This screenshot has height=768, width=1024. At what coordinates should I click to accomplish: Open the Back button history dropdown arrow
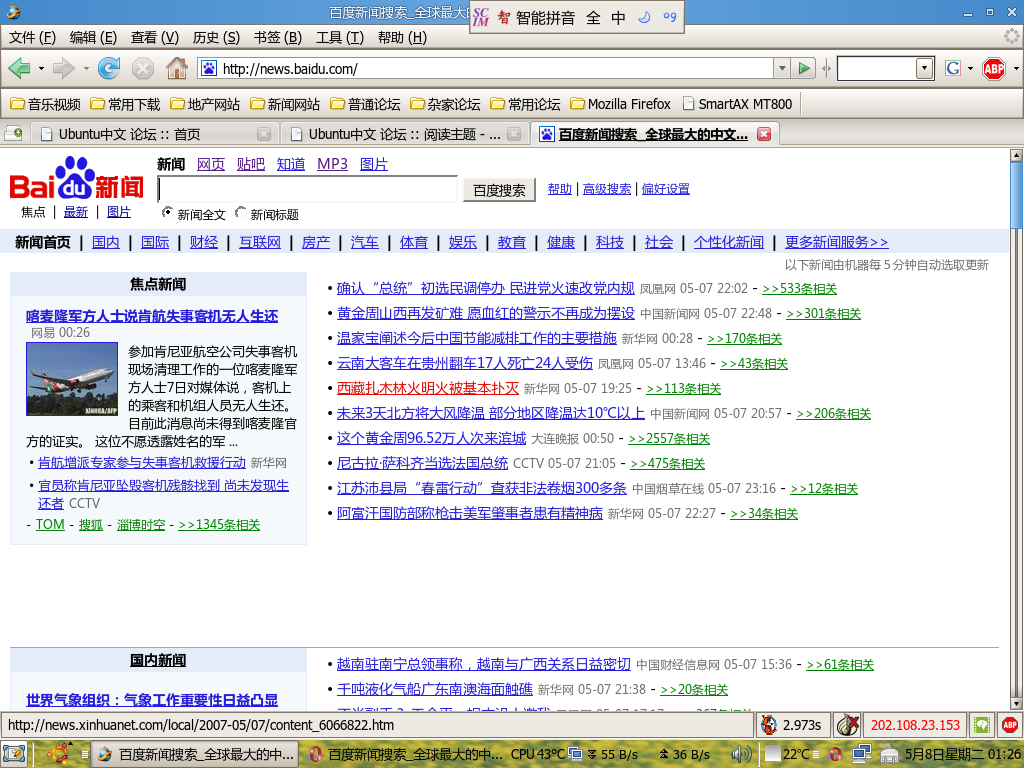point(41,68)
